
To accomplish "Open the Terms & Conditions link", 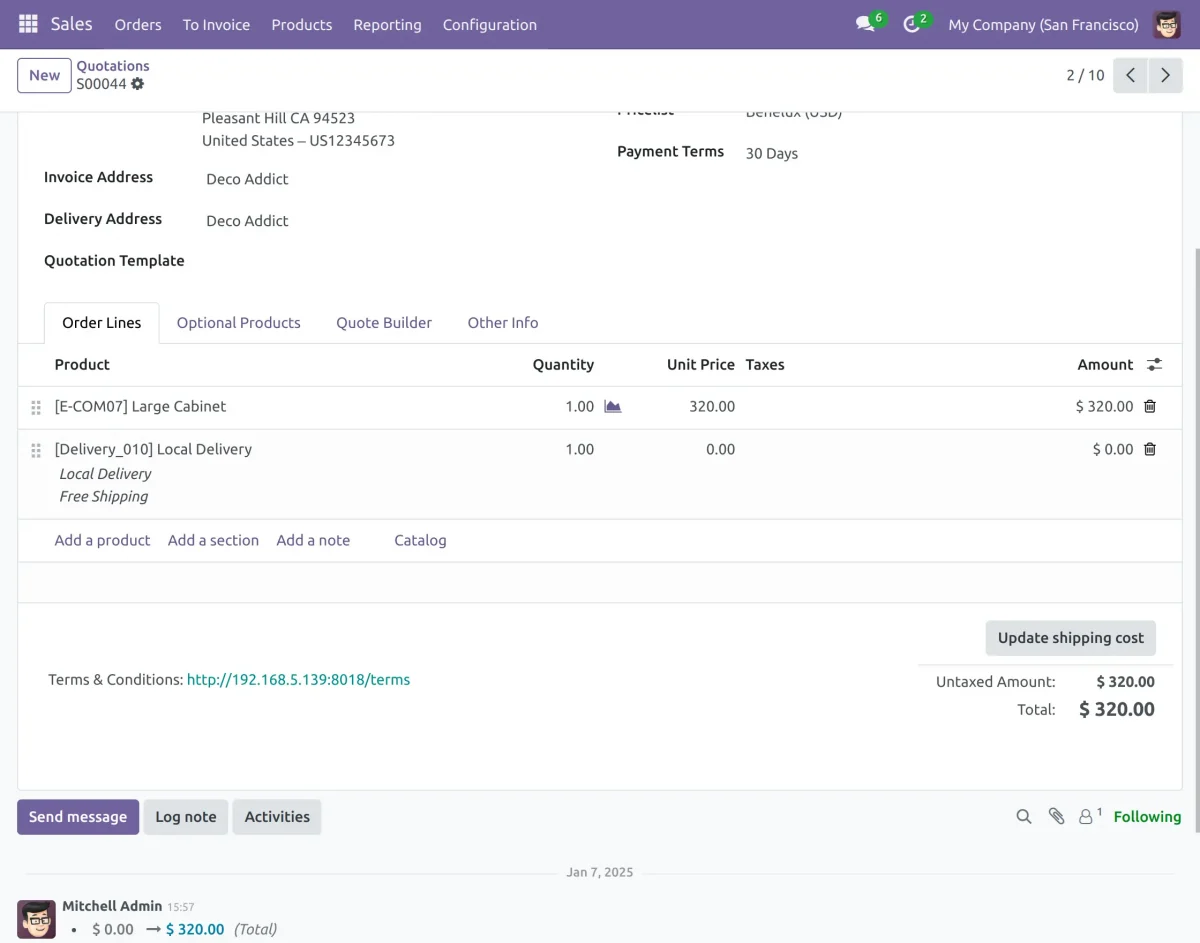I will [x=298, y=679].
